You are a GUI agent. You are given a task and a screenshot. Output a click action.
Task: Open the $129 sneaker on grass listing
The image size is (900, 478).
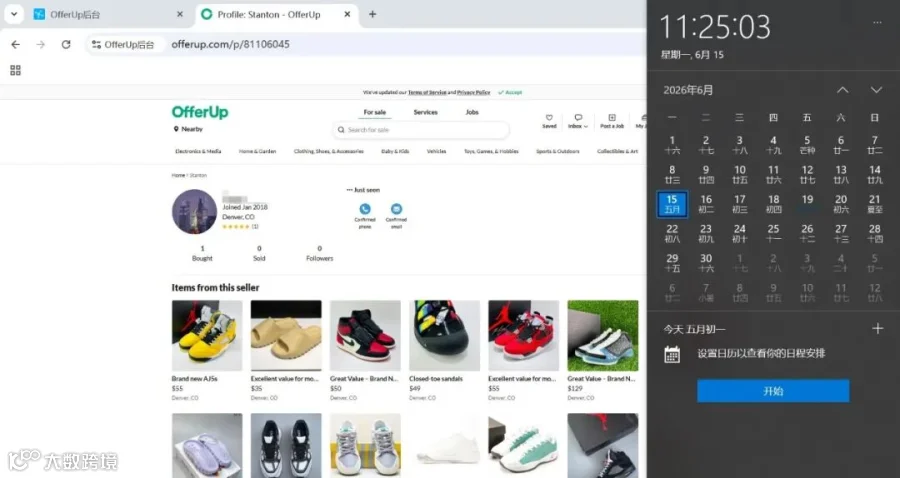click(x=603, y=336)
